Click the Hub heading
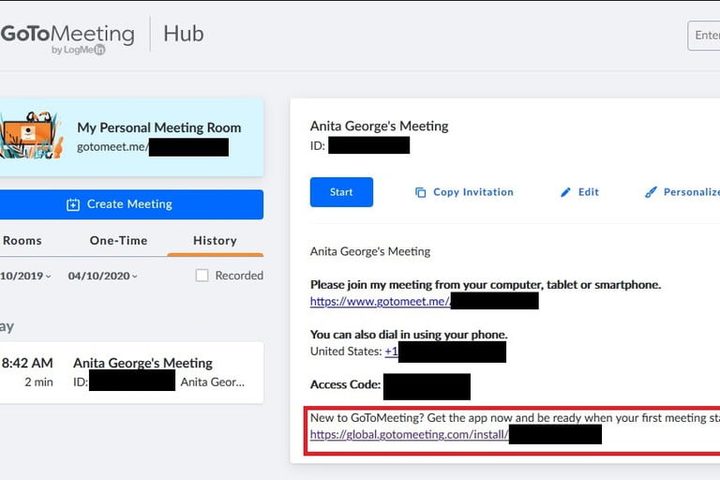Viewport: 720px width, 480px height. 184,34
